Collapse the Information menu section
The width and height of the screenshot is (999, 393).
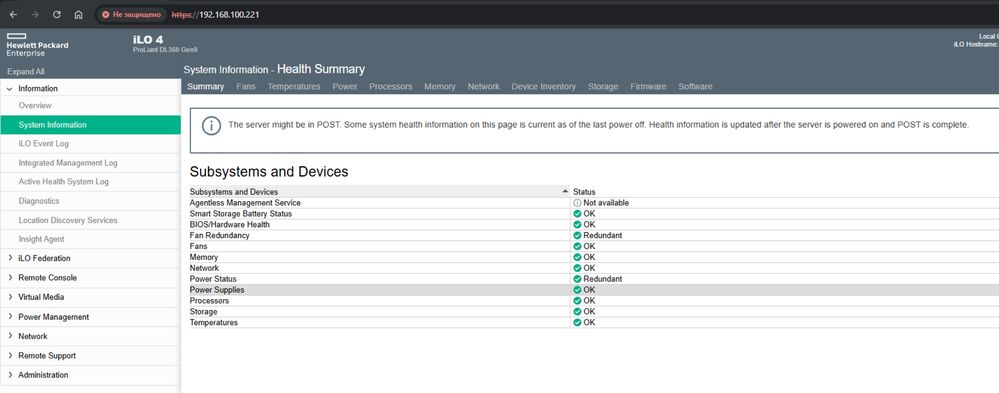10,89
